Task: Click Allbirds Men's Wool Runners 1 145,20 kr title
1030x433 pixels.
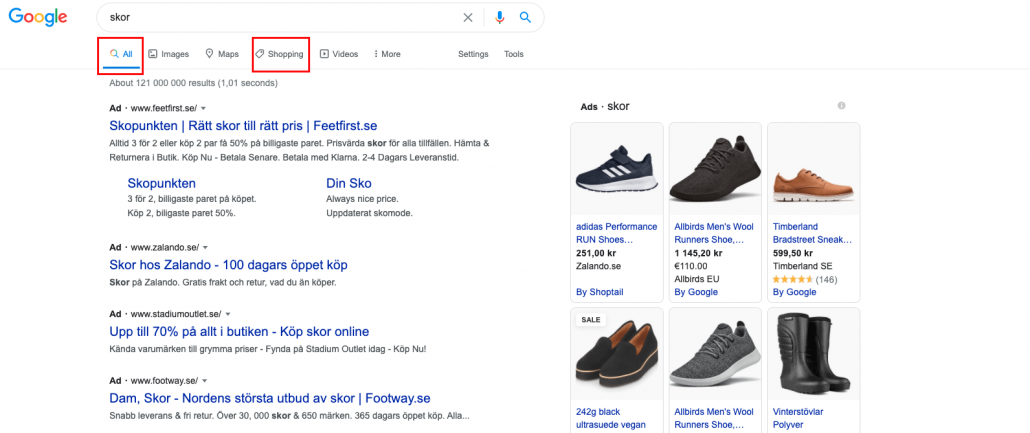Action: (x=714, y=233)
